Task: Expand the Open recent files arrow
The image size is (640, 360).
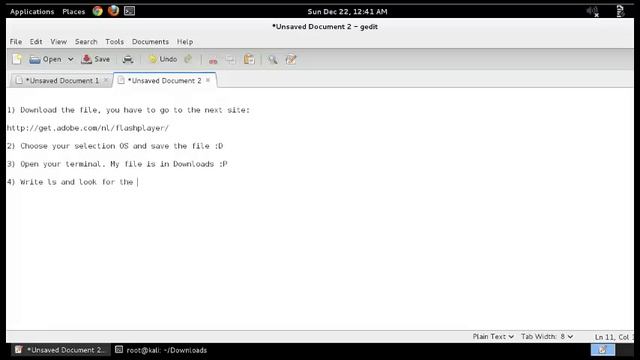Action: coord(71,60)
